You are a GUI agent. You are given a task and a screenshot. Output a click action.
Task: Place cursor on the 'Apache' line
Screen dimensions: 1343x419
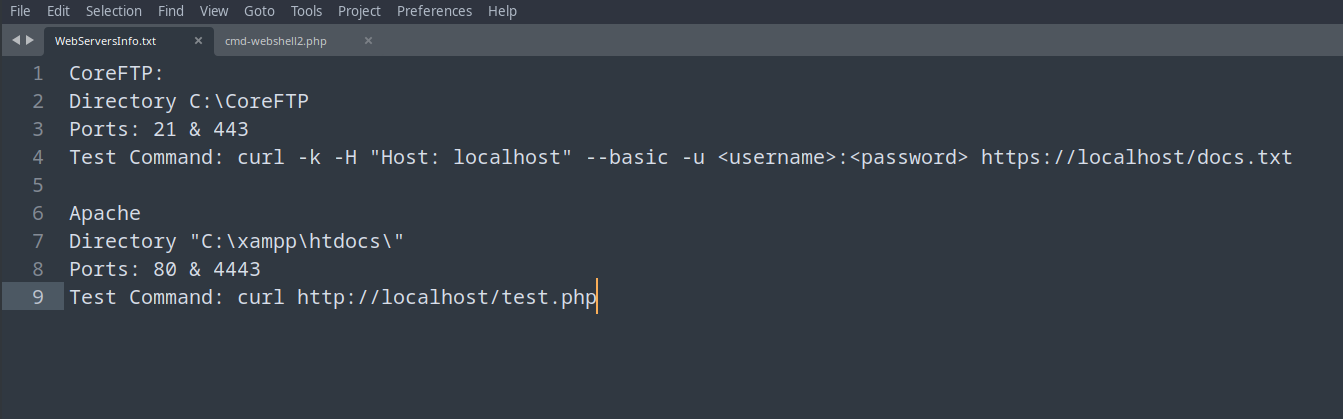point(105,213)
